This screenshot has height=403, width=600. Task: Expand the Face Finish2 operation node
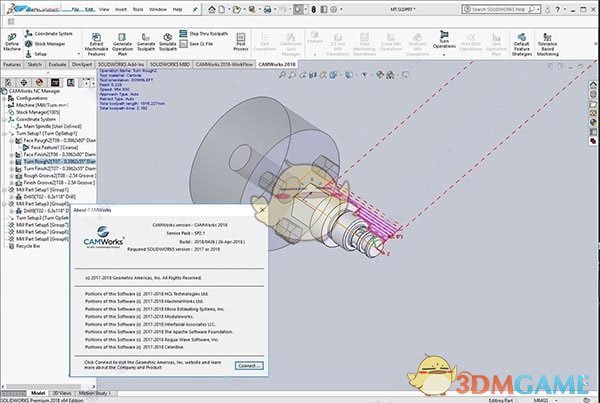coord(11,155)
